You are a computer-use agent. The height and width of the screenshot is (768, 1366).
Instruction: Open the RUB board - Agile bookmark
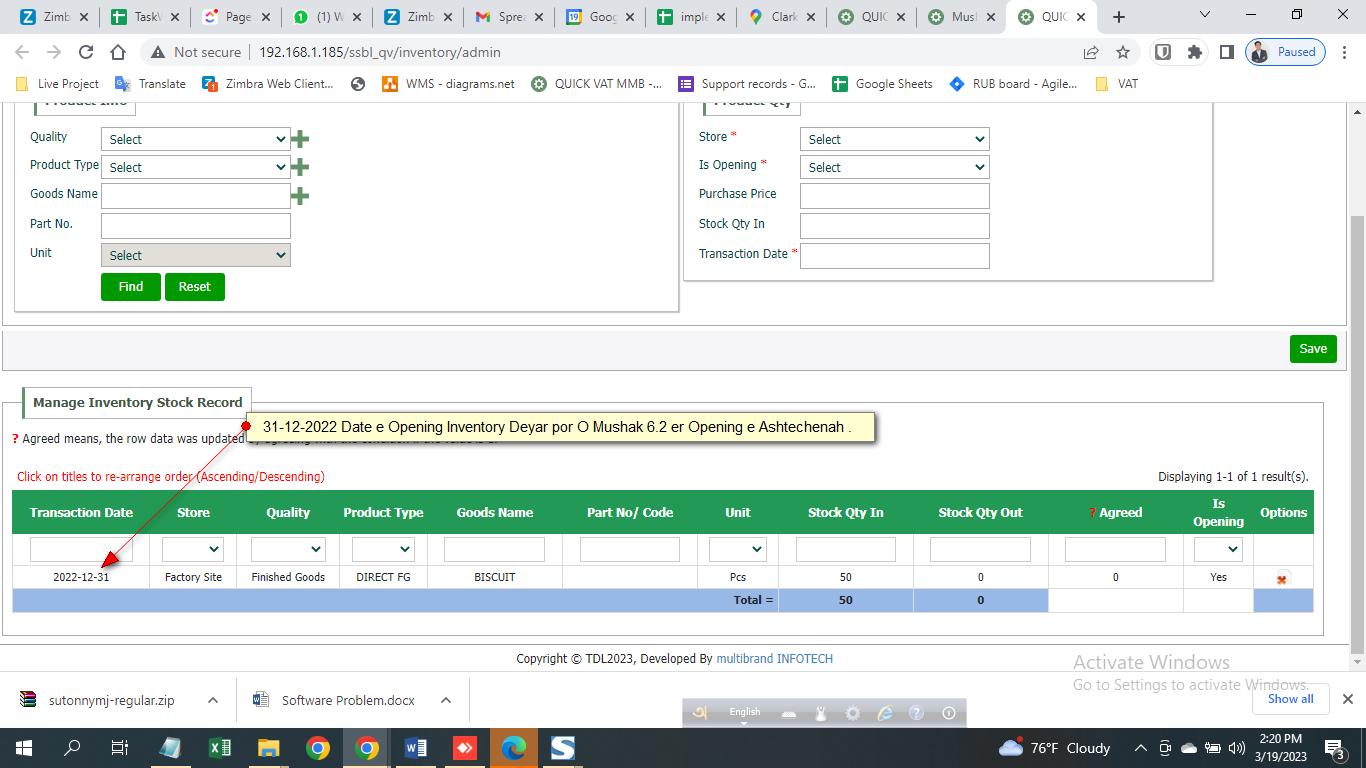(1013, 84)
